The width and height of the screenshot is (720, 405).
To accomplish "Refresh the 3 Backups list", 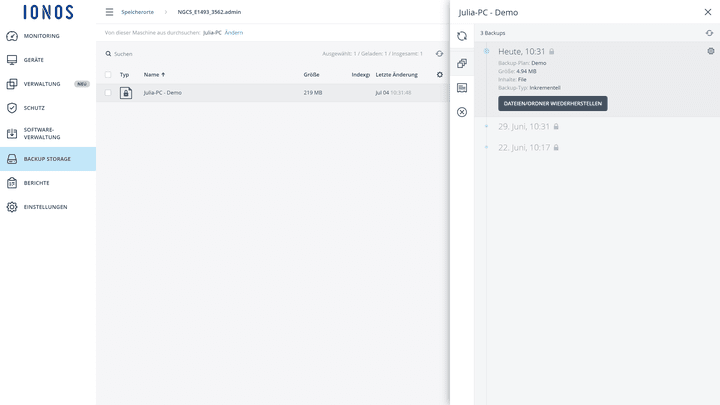I will pos(709,33).
